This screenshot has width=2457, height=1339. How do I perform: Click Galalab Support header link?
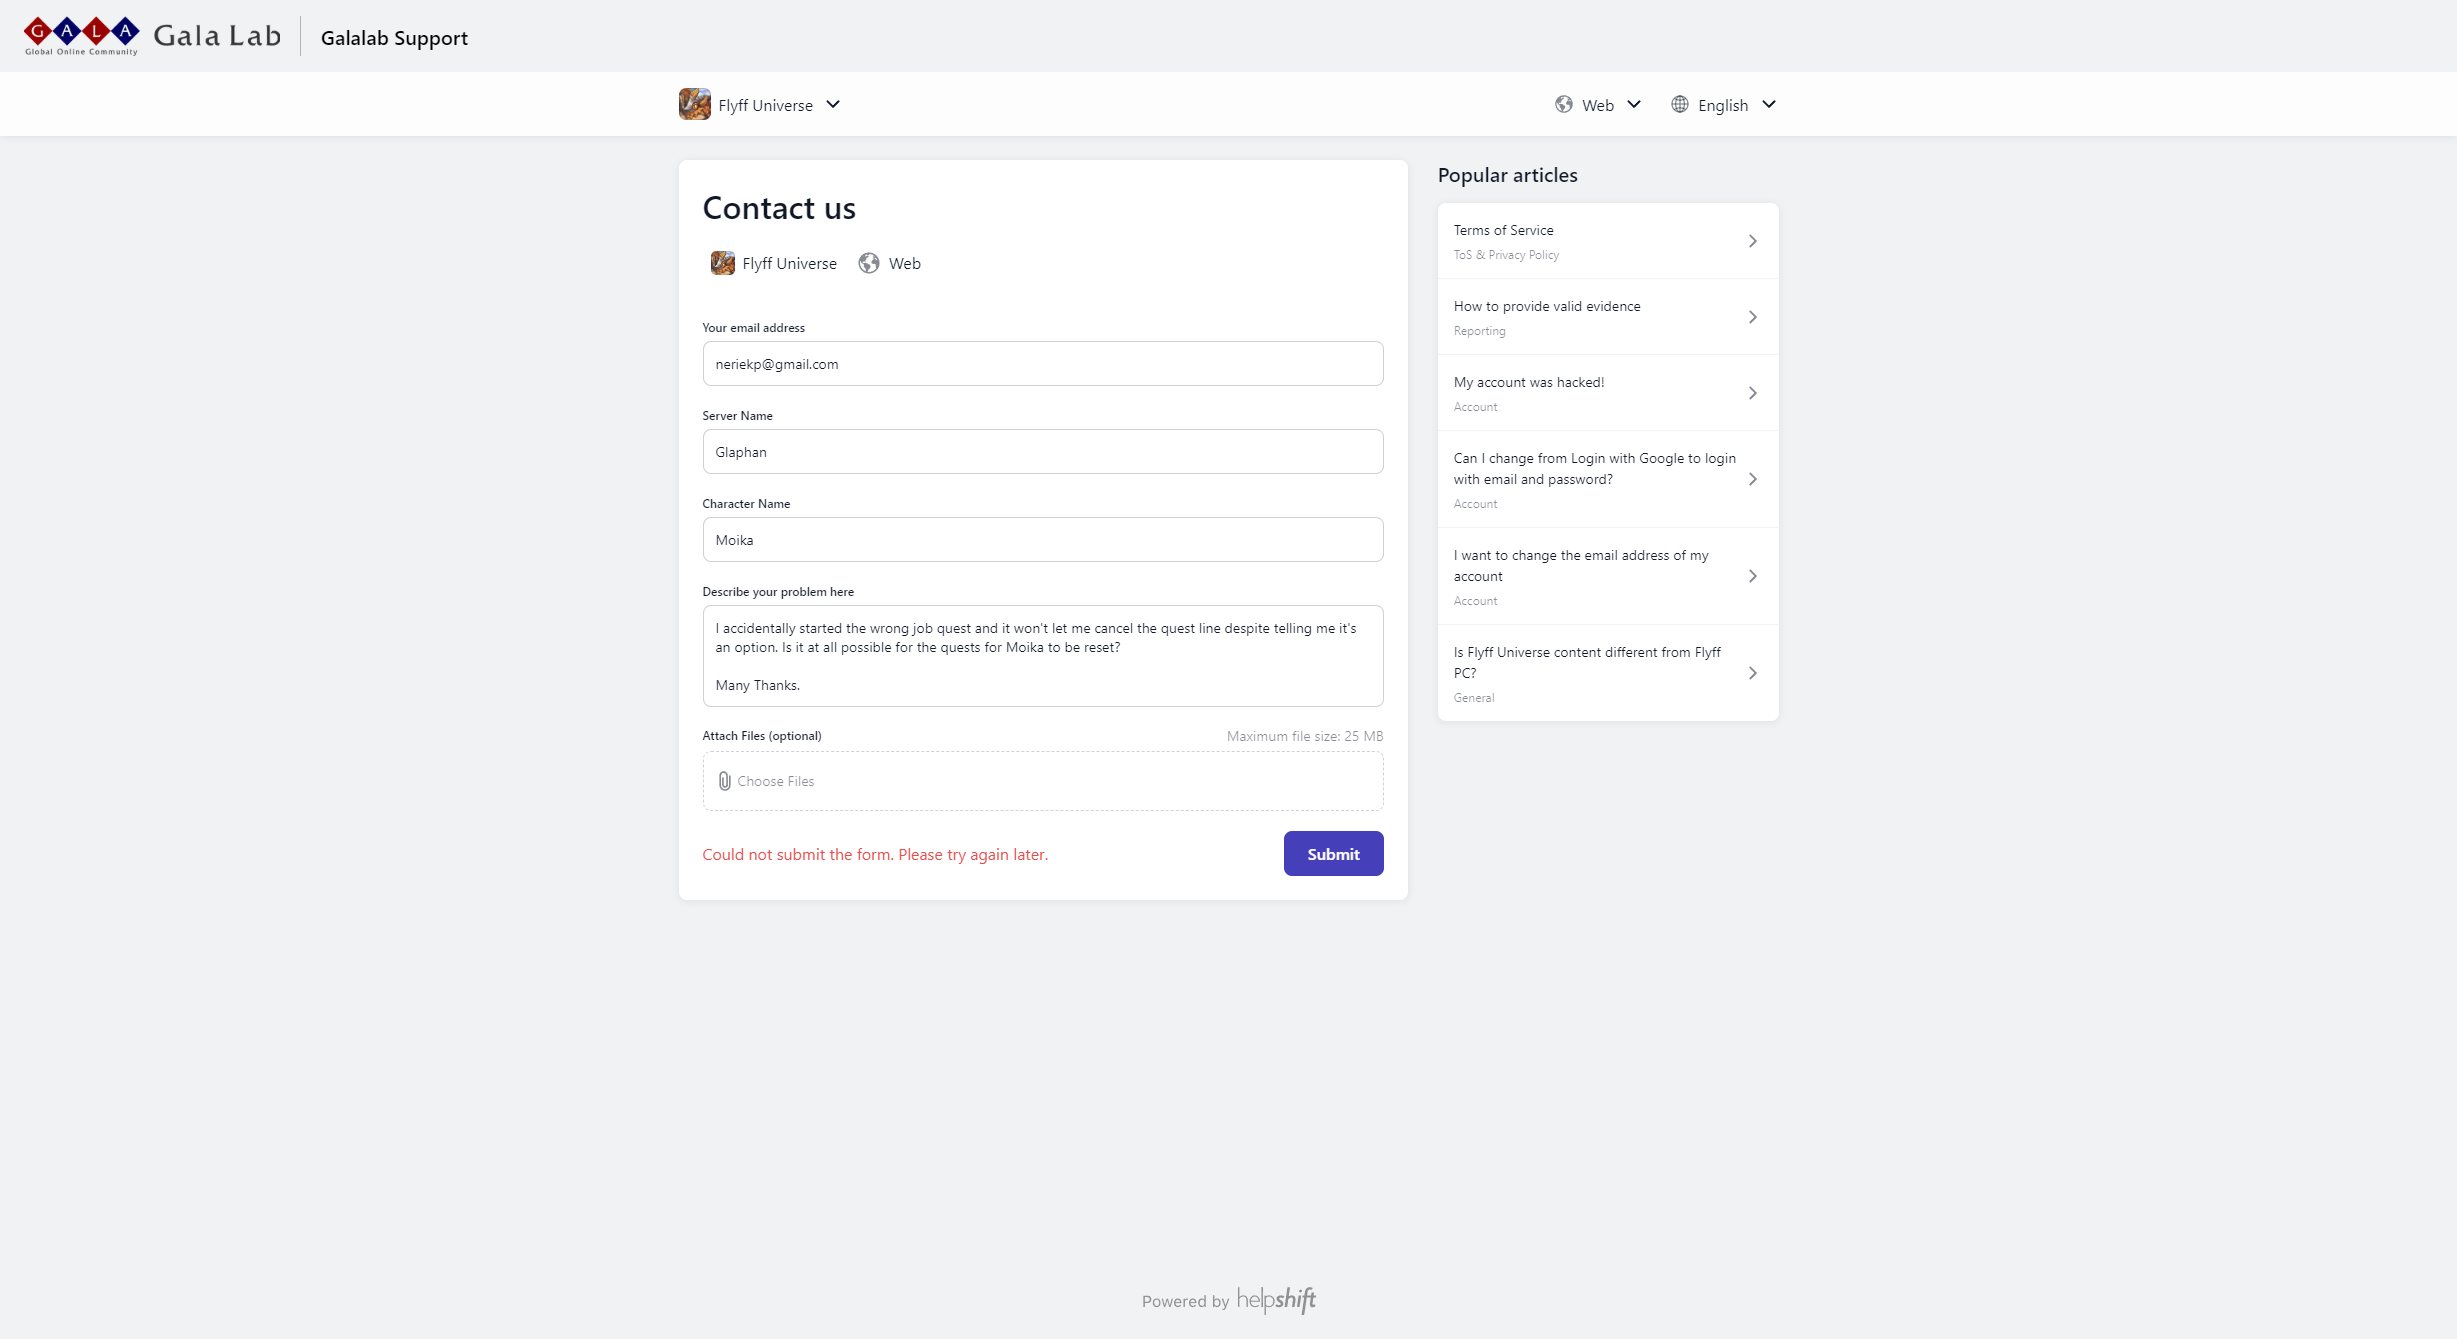394,37
